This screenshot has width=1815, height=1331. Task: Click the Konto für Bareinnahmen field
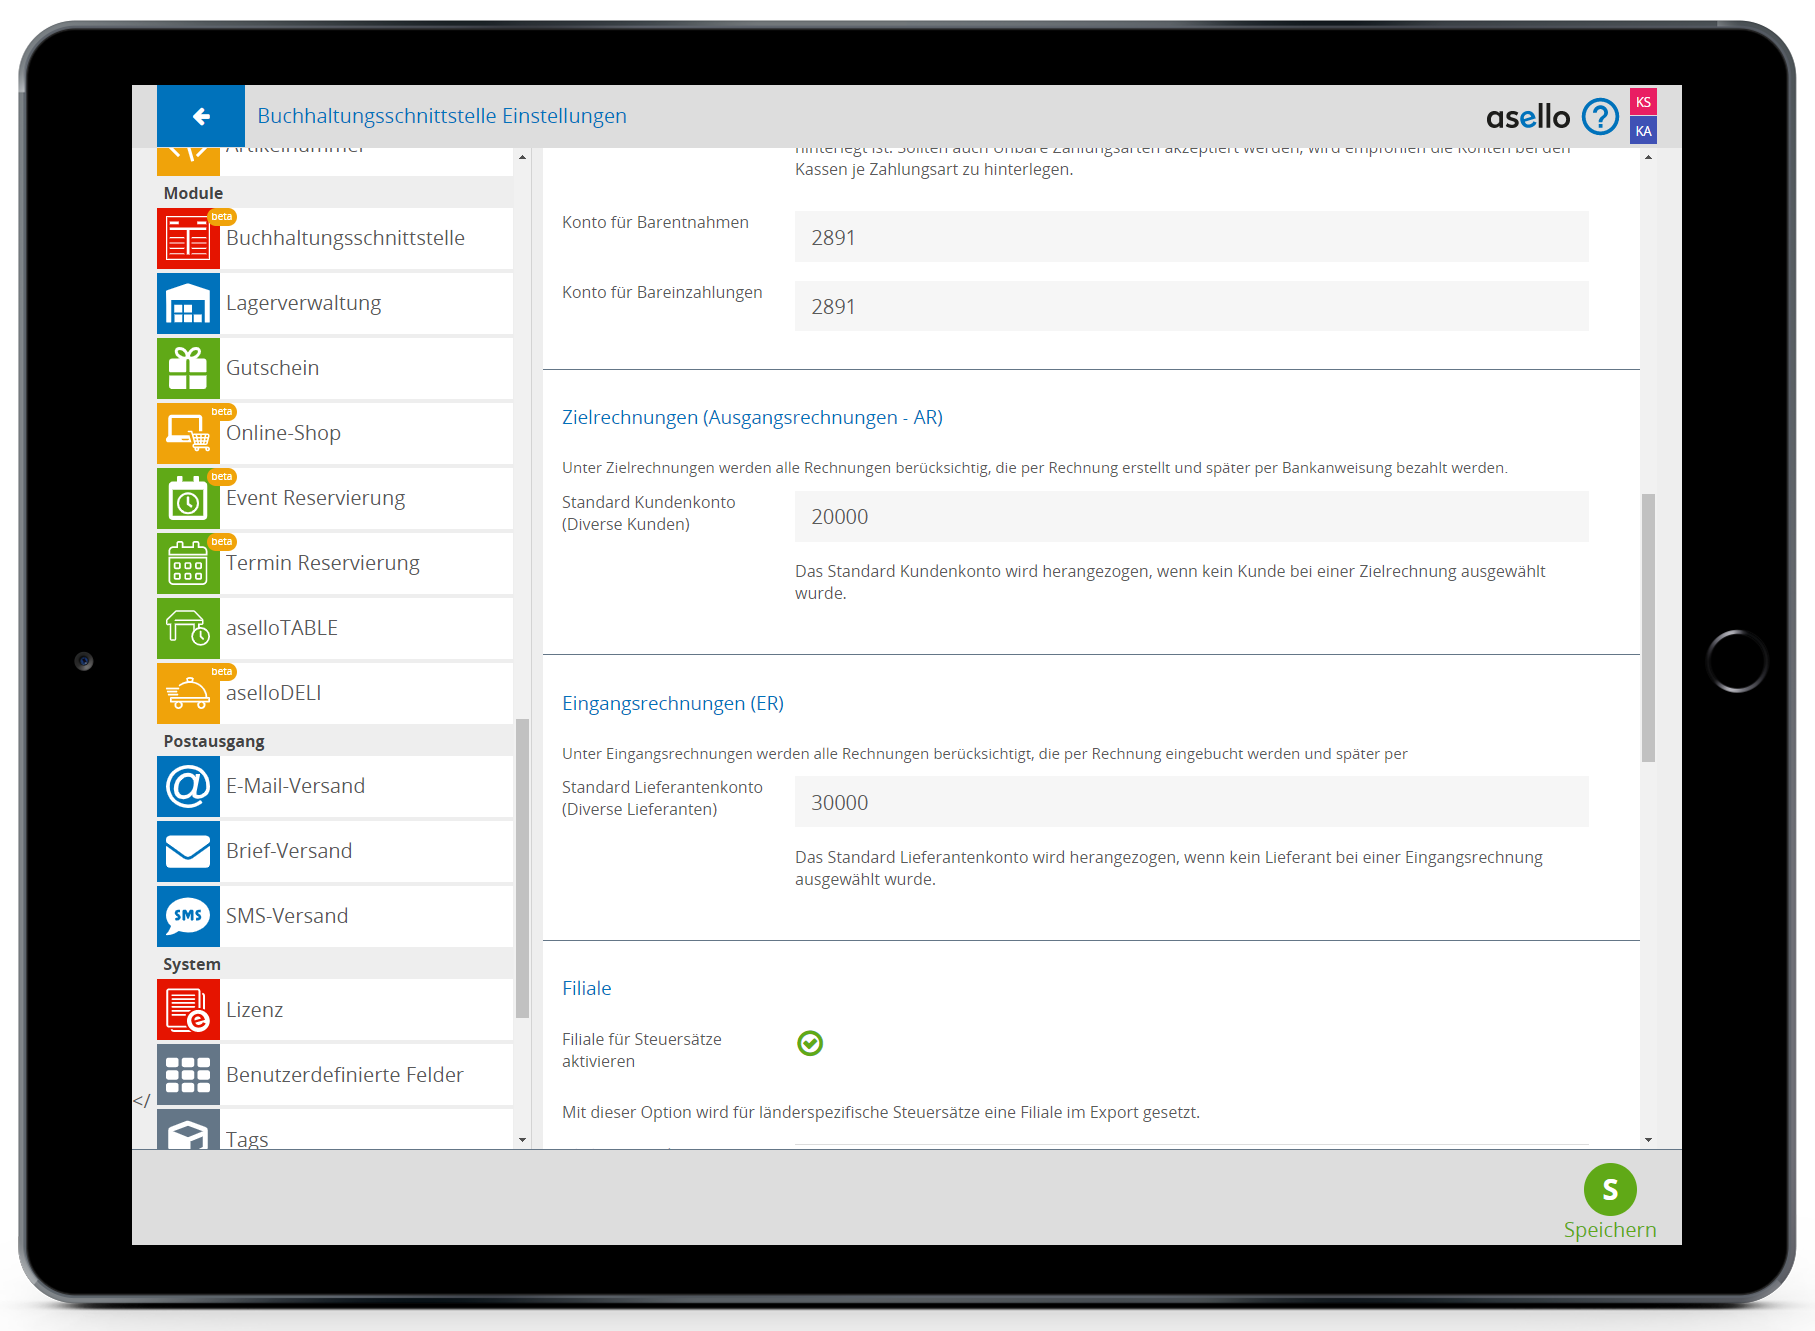pyautogui.click(x=1191, y=237)
